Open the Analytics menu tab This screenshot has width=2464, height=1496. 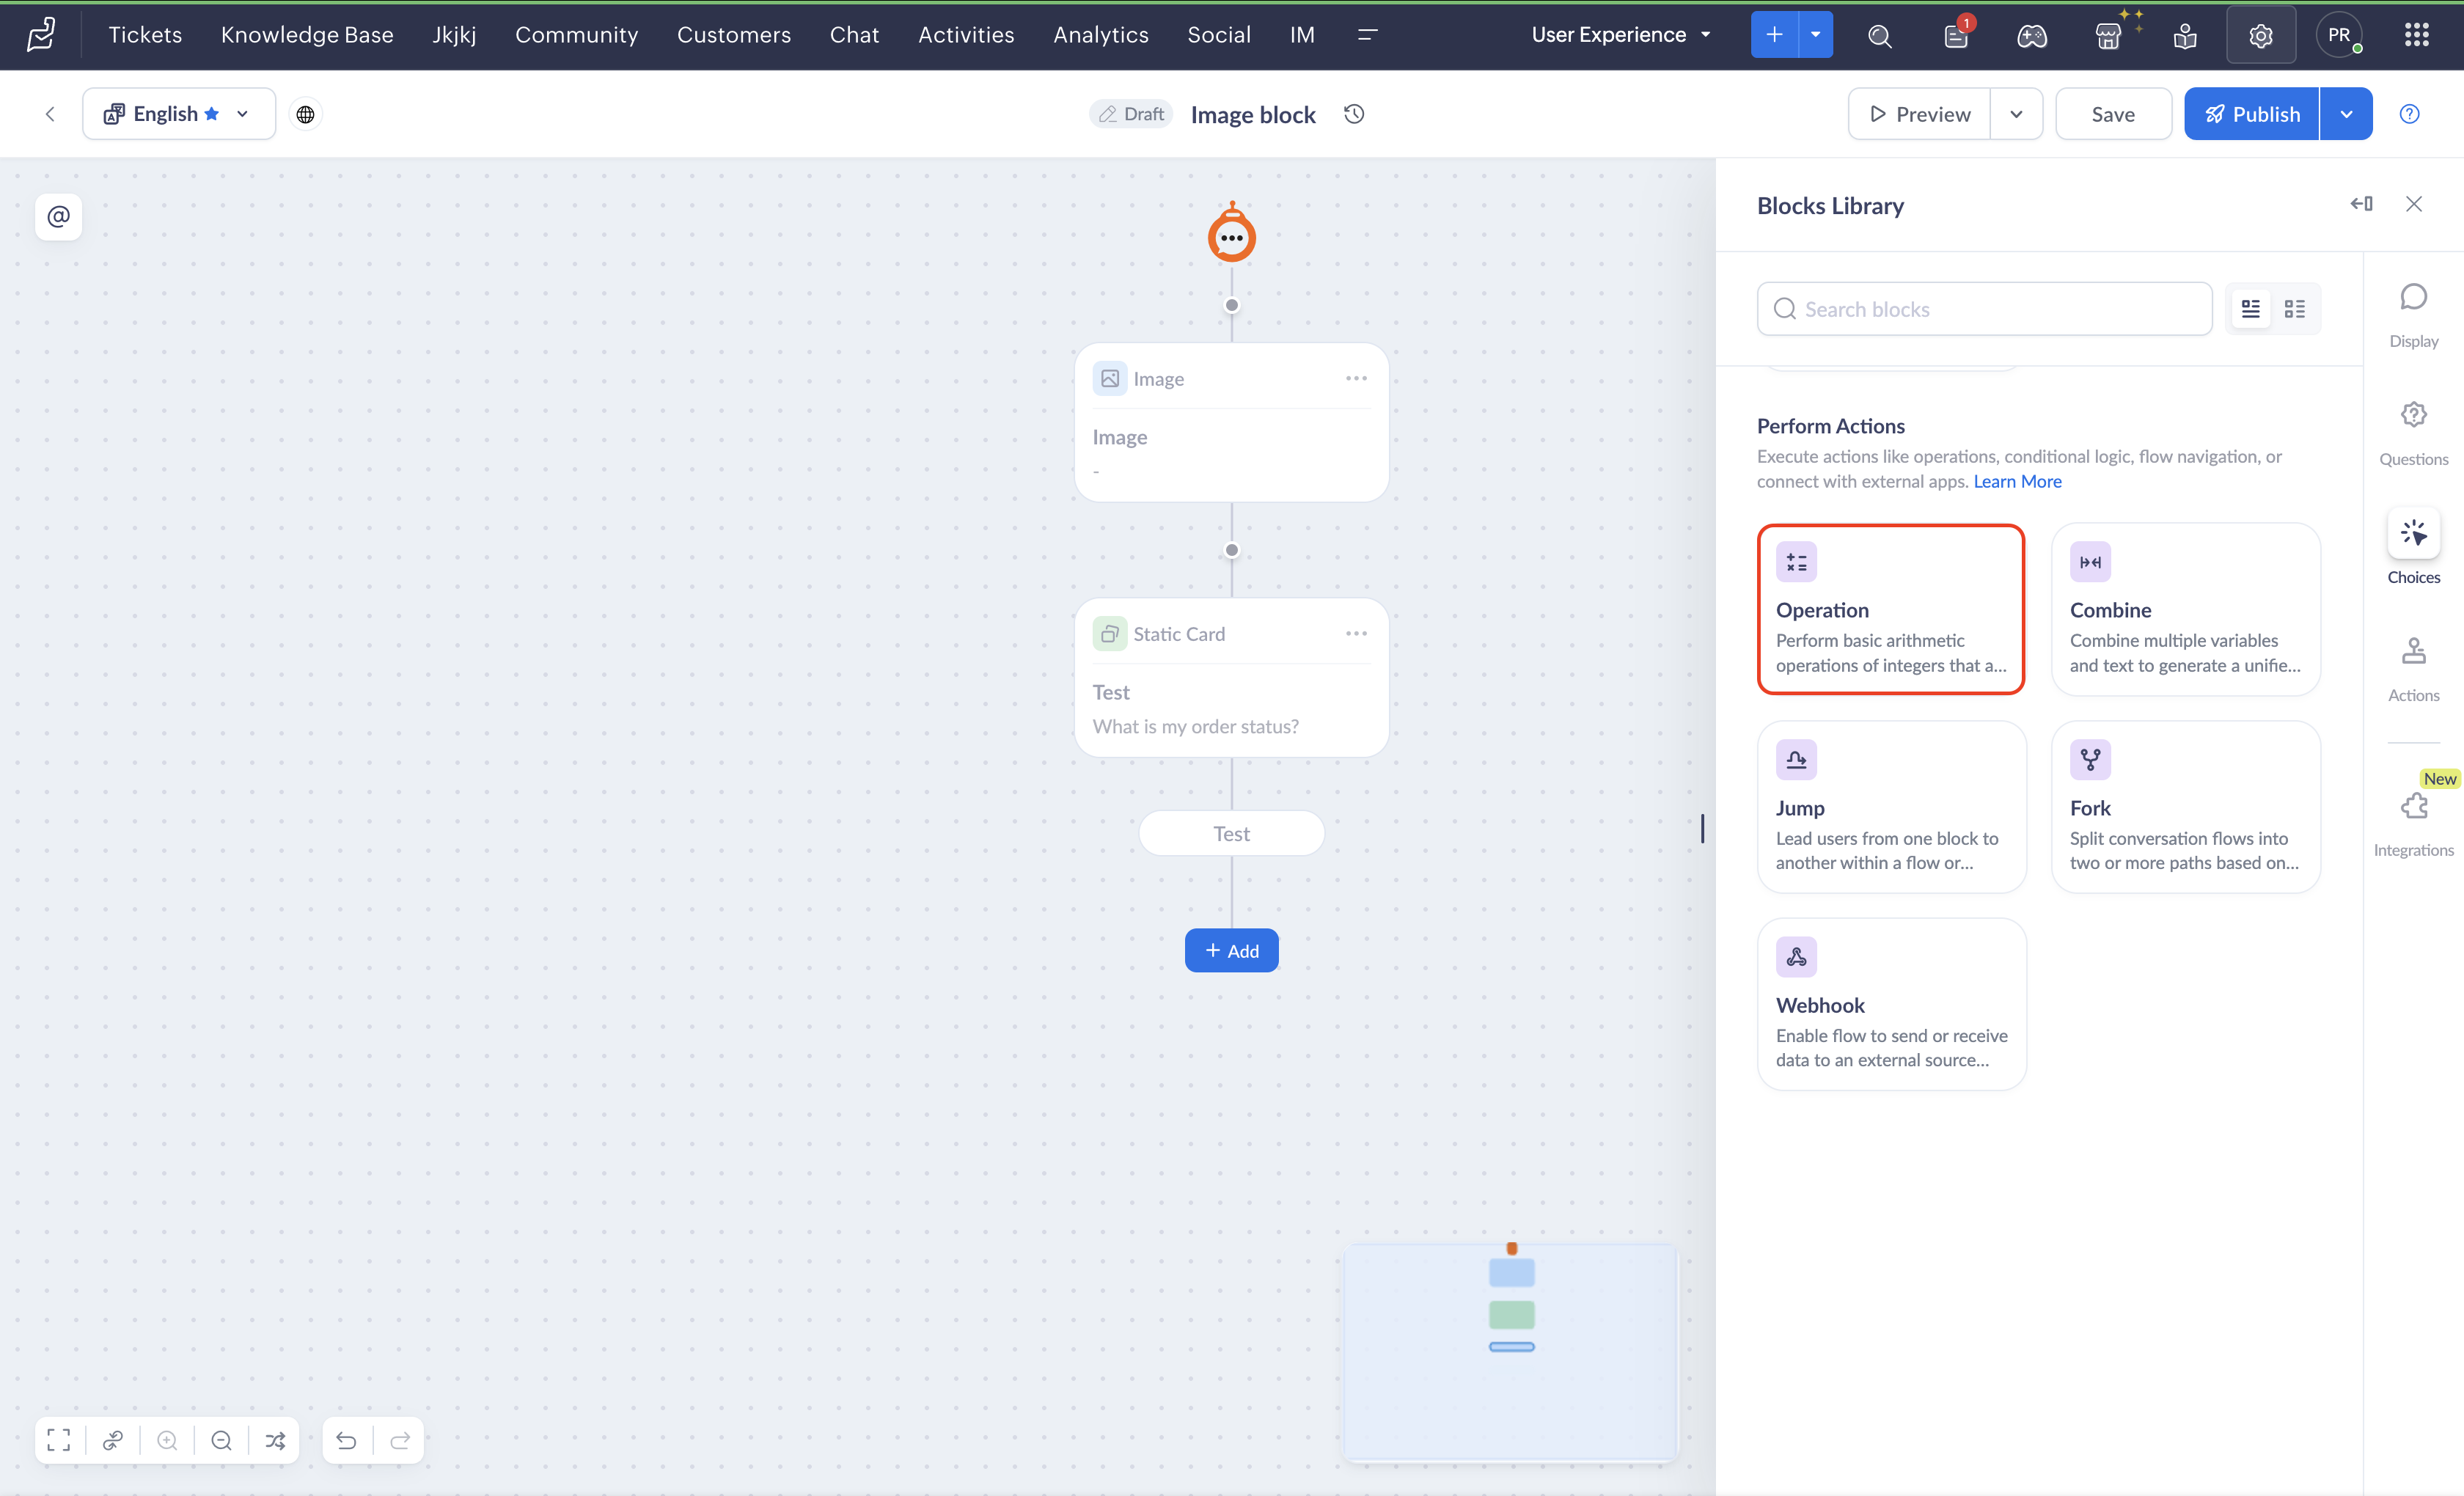tap(1100, 35)
